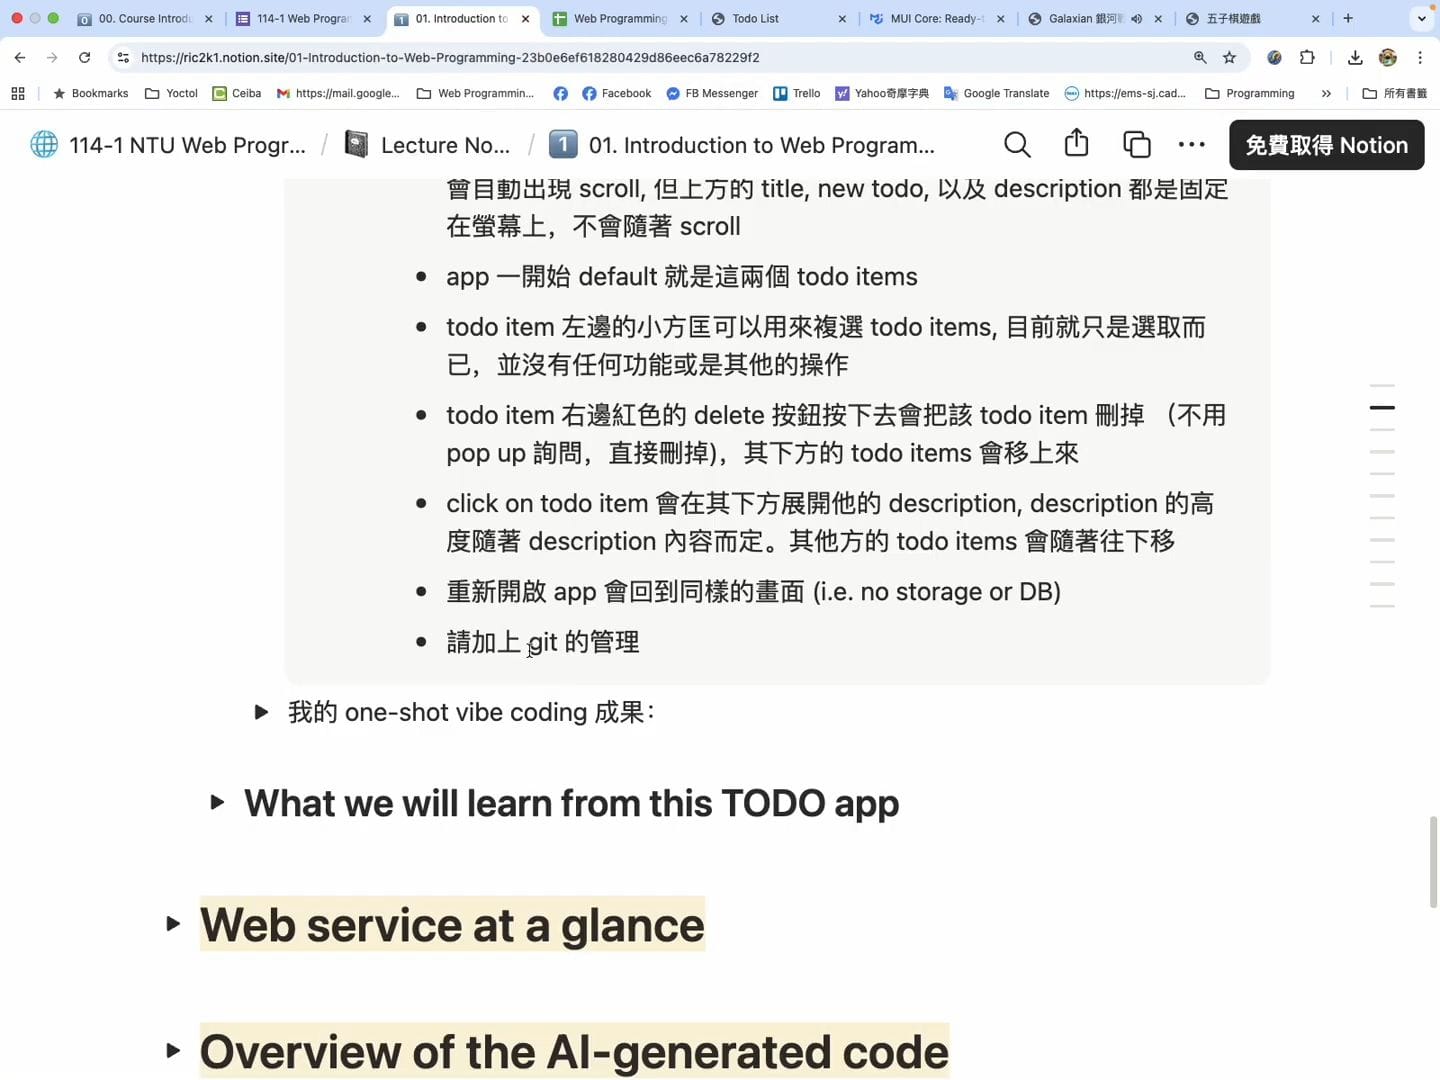This screenshot has width=1440, height=1080.
Task: Click the 免費取得 Notion button
Action: [1326, 145]
